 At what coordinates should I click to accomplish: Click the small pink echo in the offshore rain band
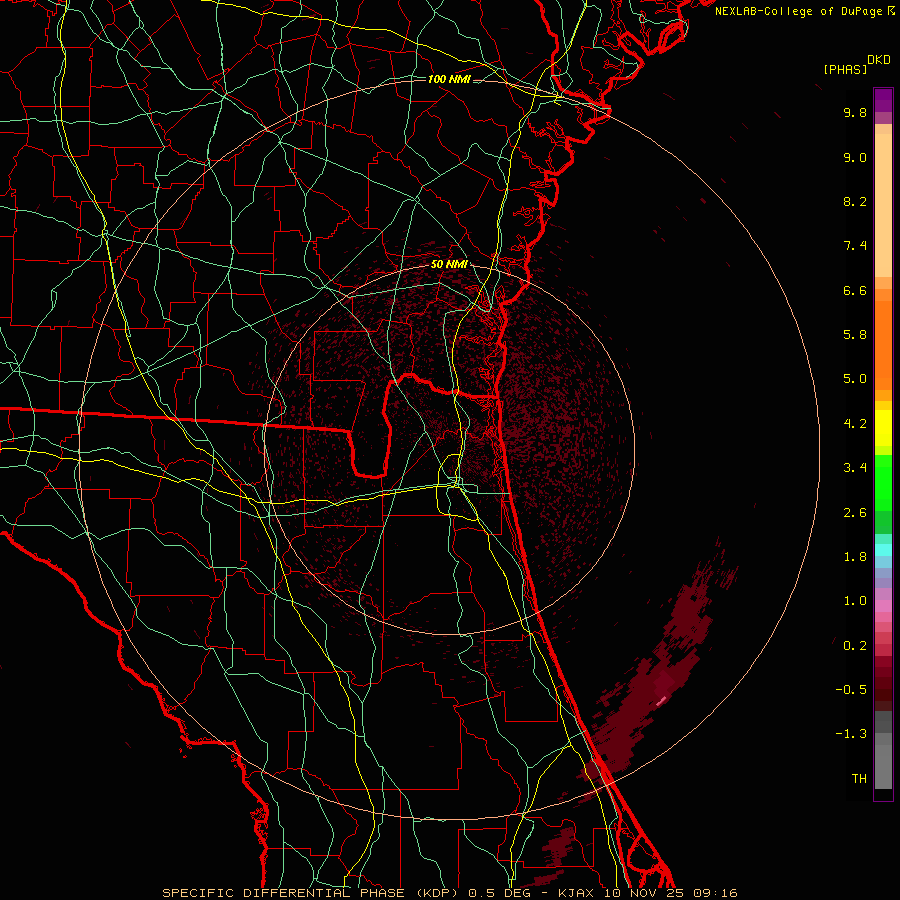pyautogui.click(x=661, y=701)
